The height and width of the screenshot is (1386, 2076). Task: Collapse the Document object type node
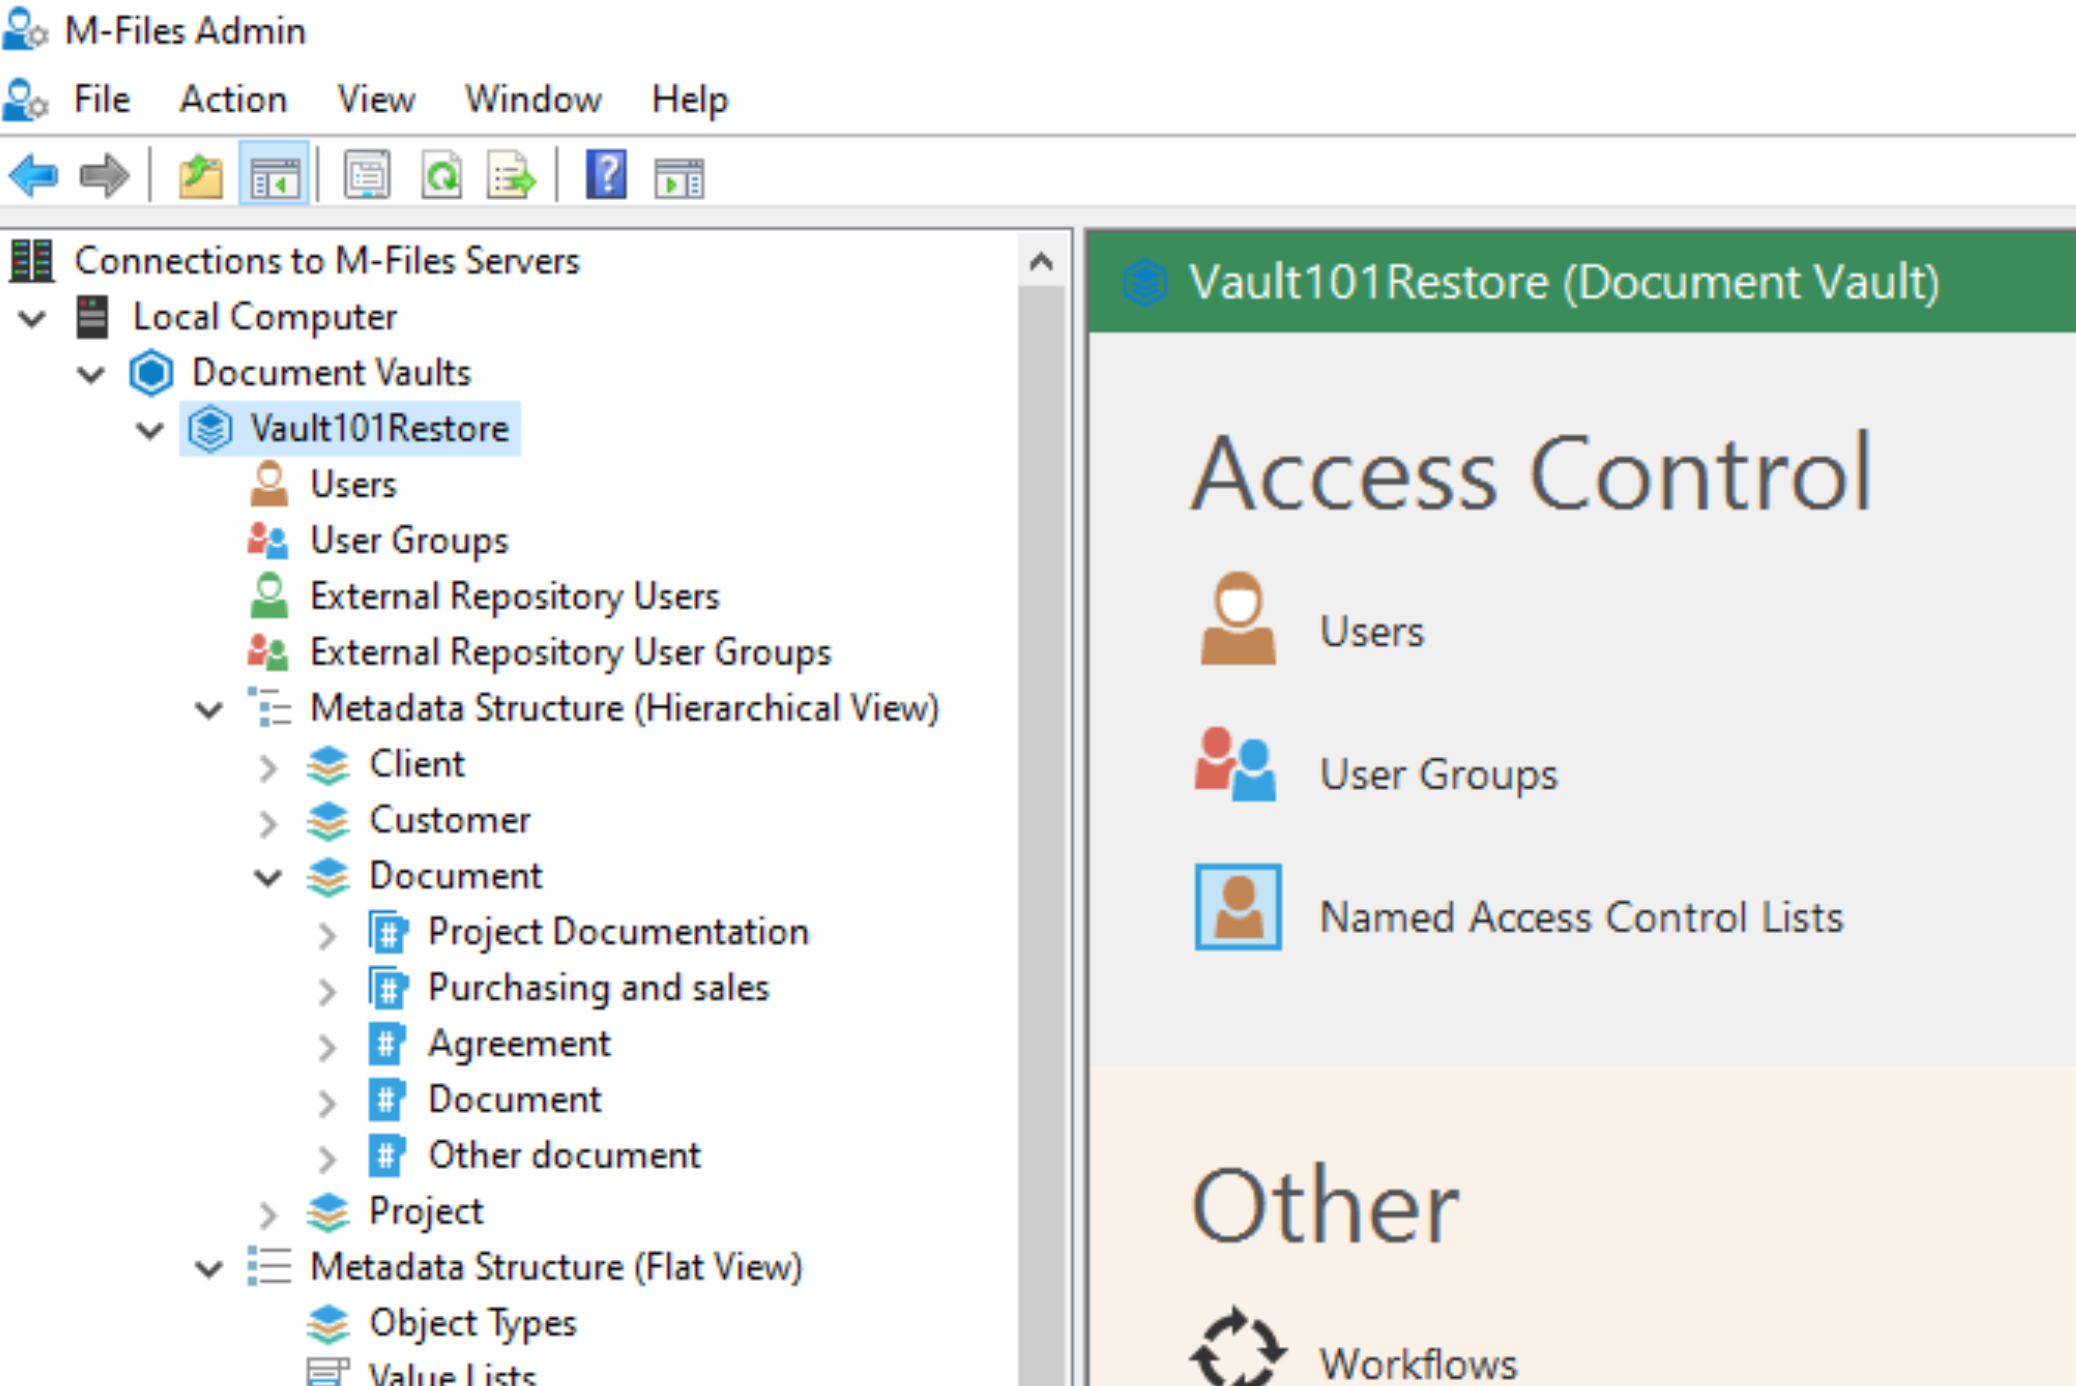(268, 878)
